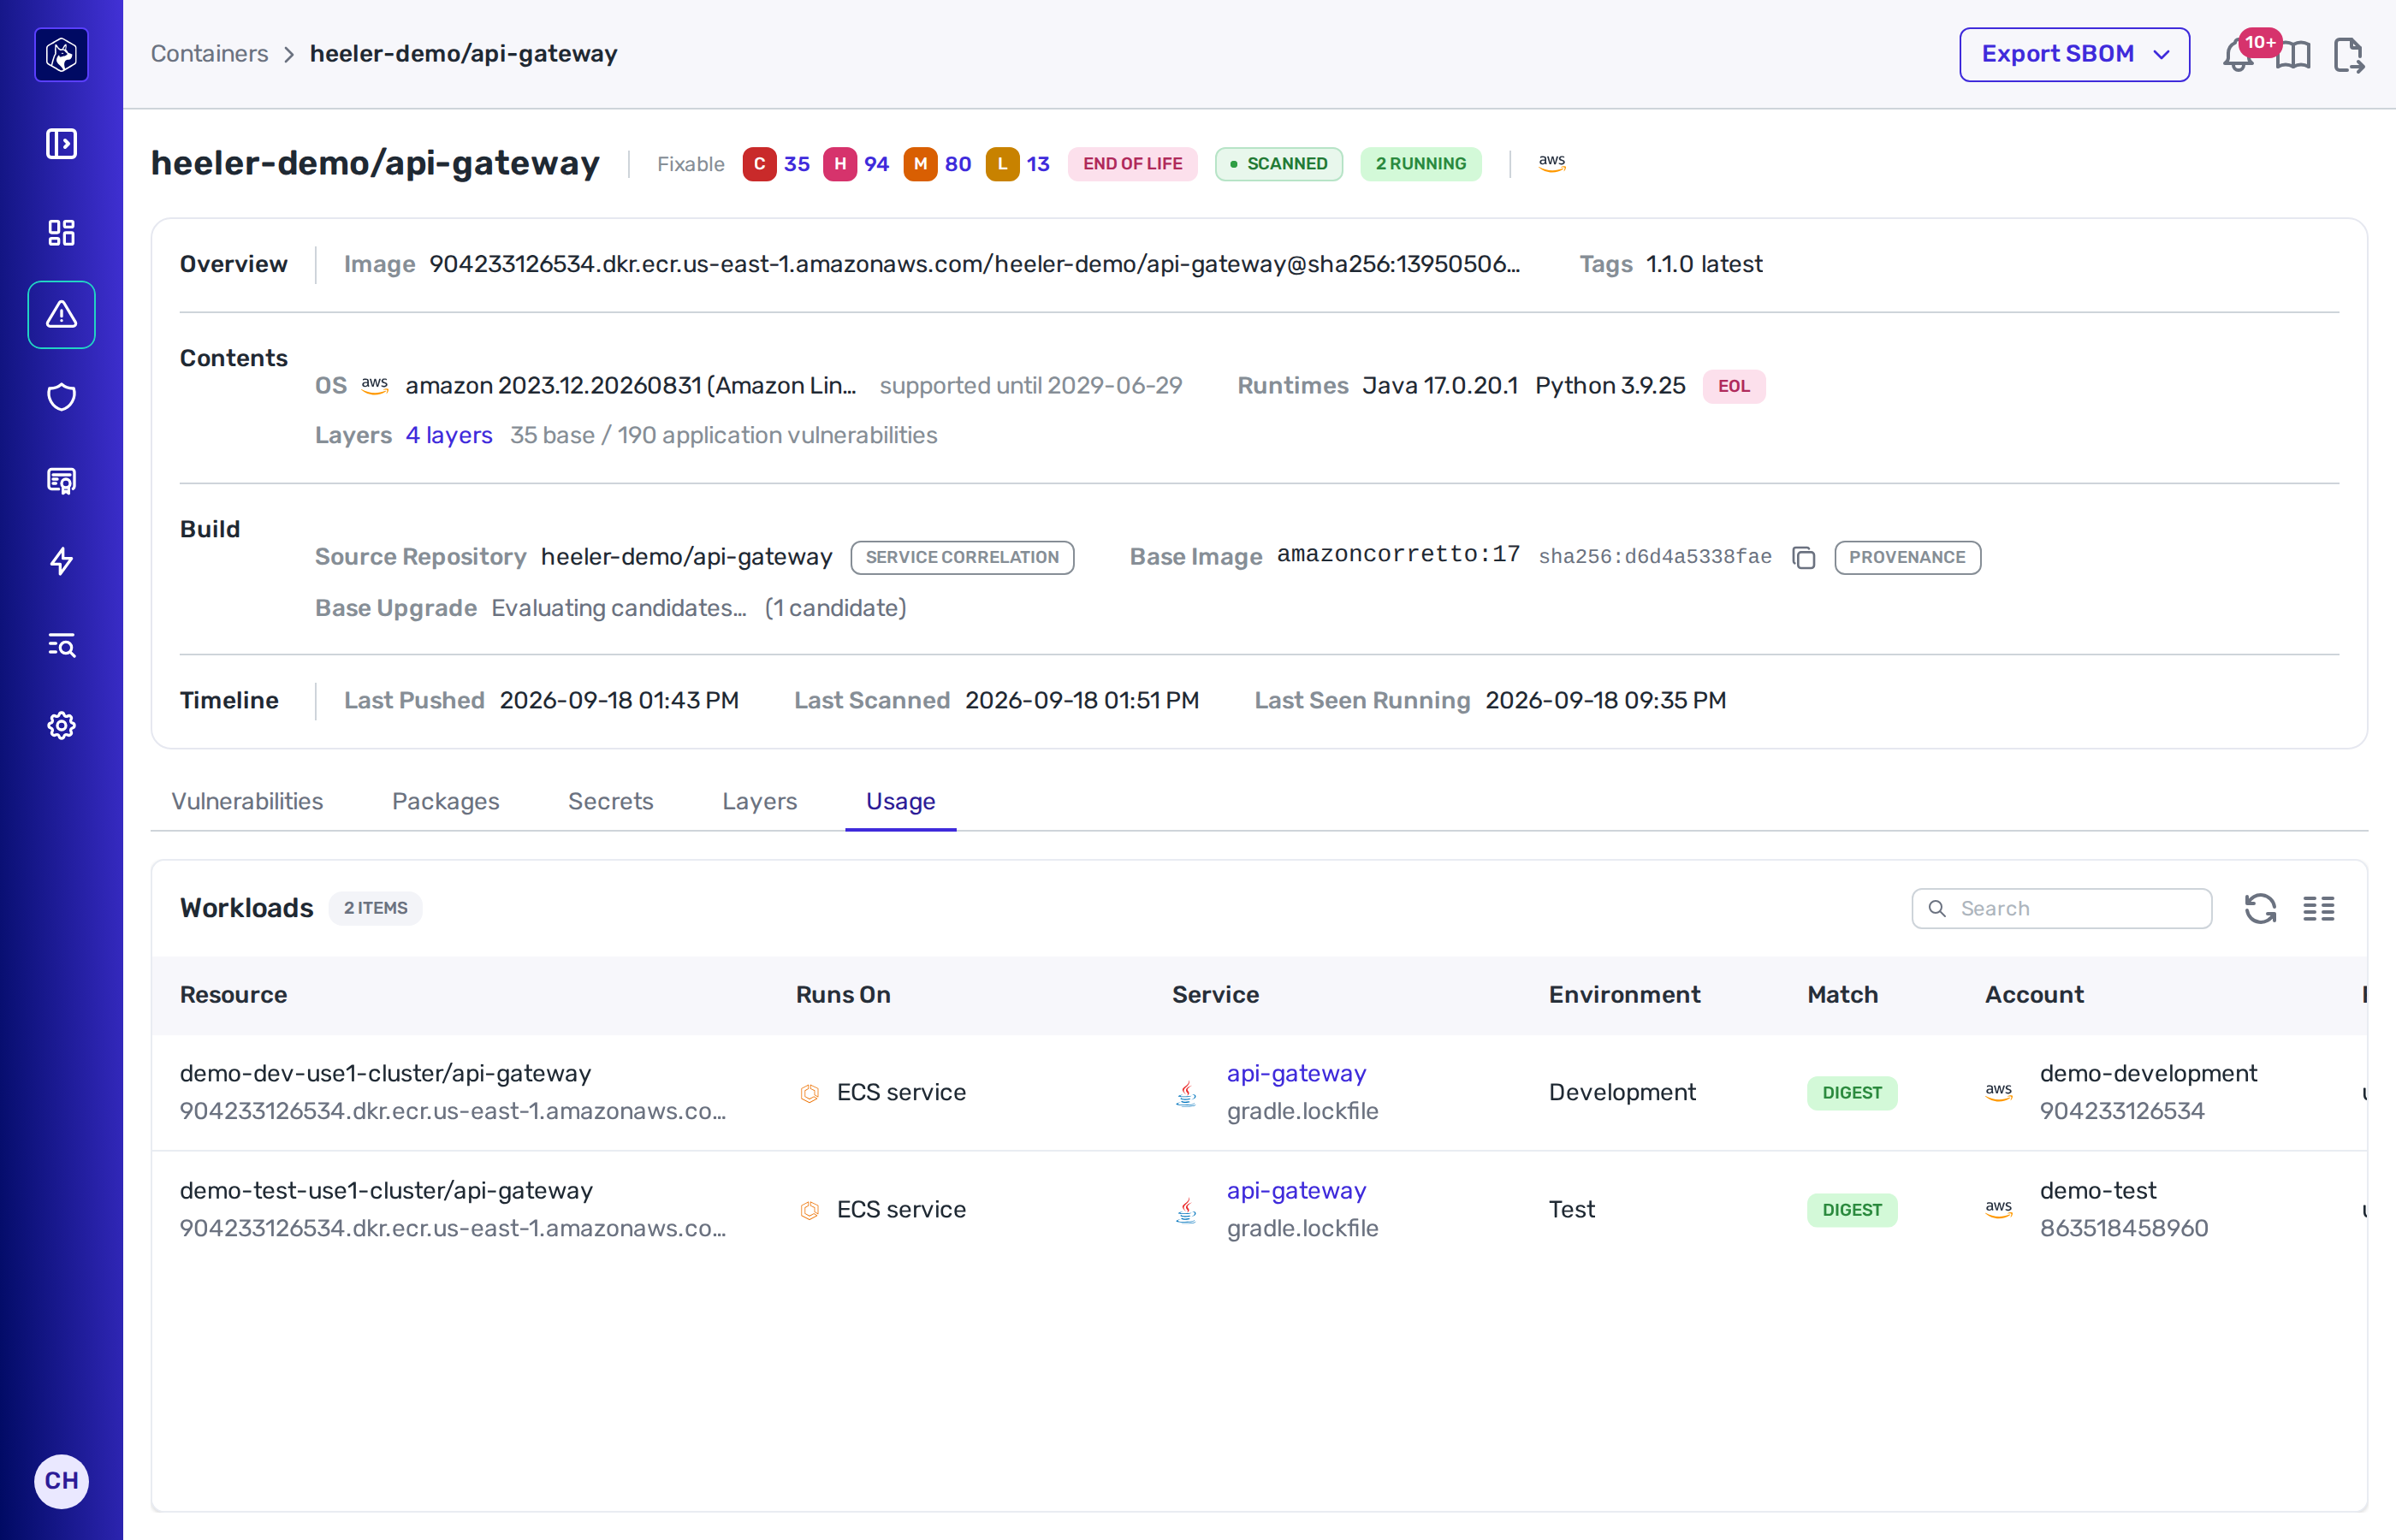Open the 4 layers link
The image size is (2396, 1540).
449,436
